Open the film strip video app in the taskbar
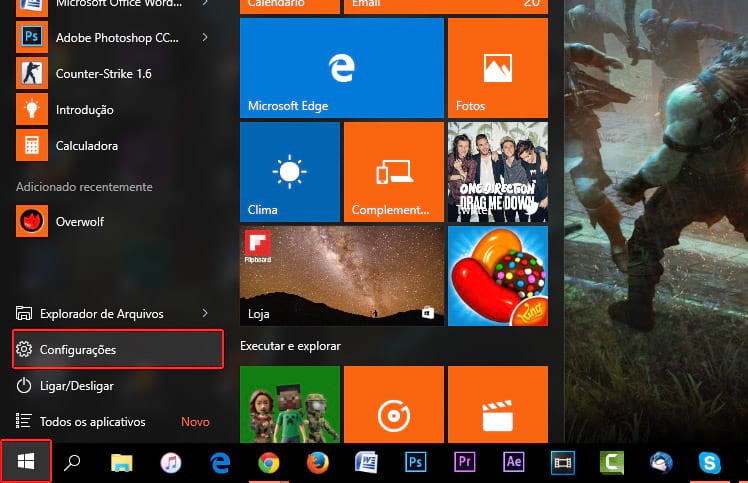748x483 pixels. point(563,462)
